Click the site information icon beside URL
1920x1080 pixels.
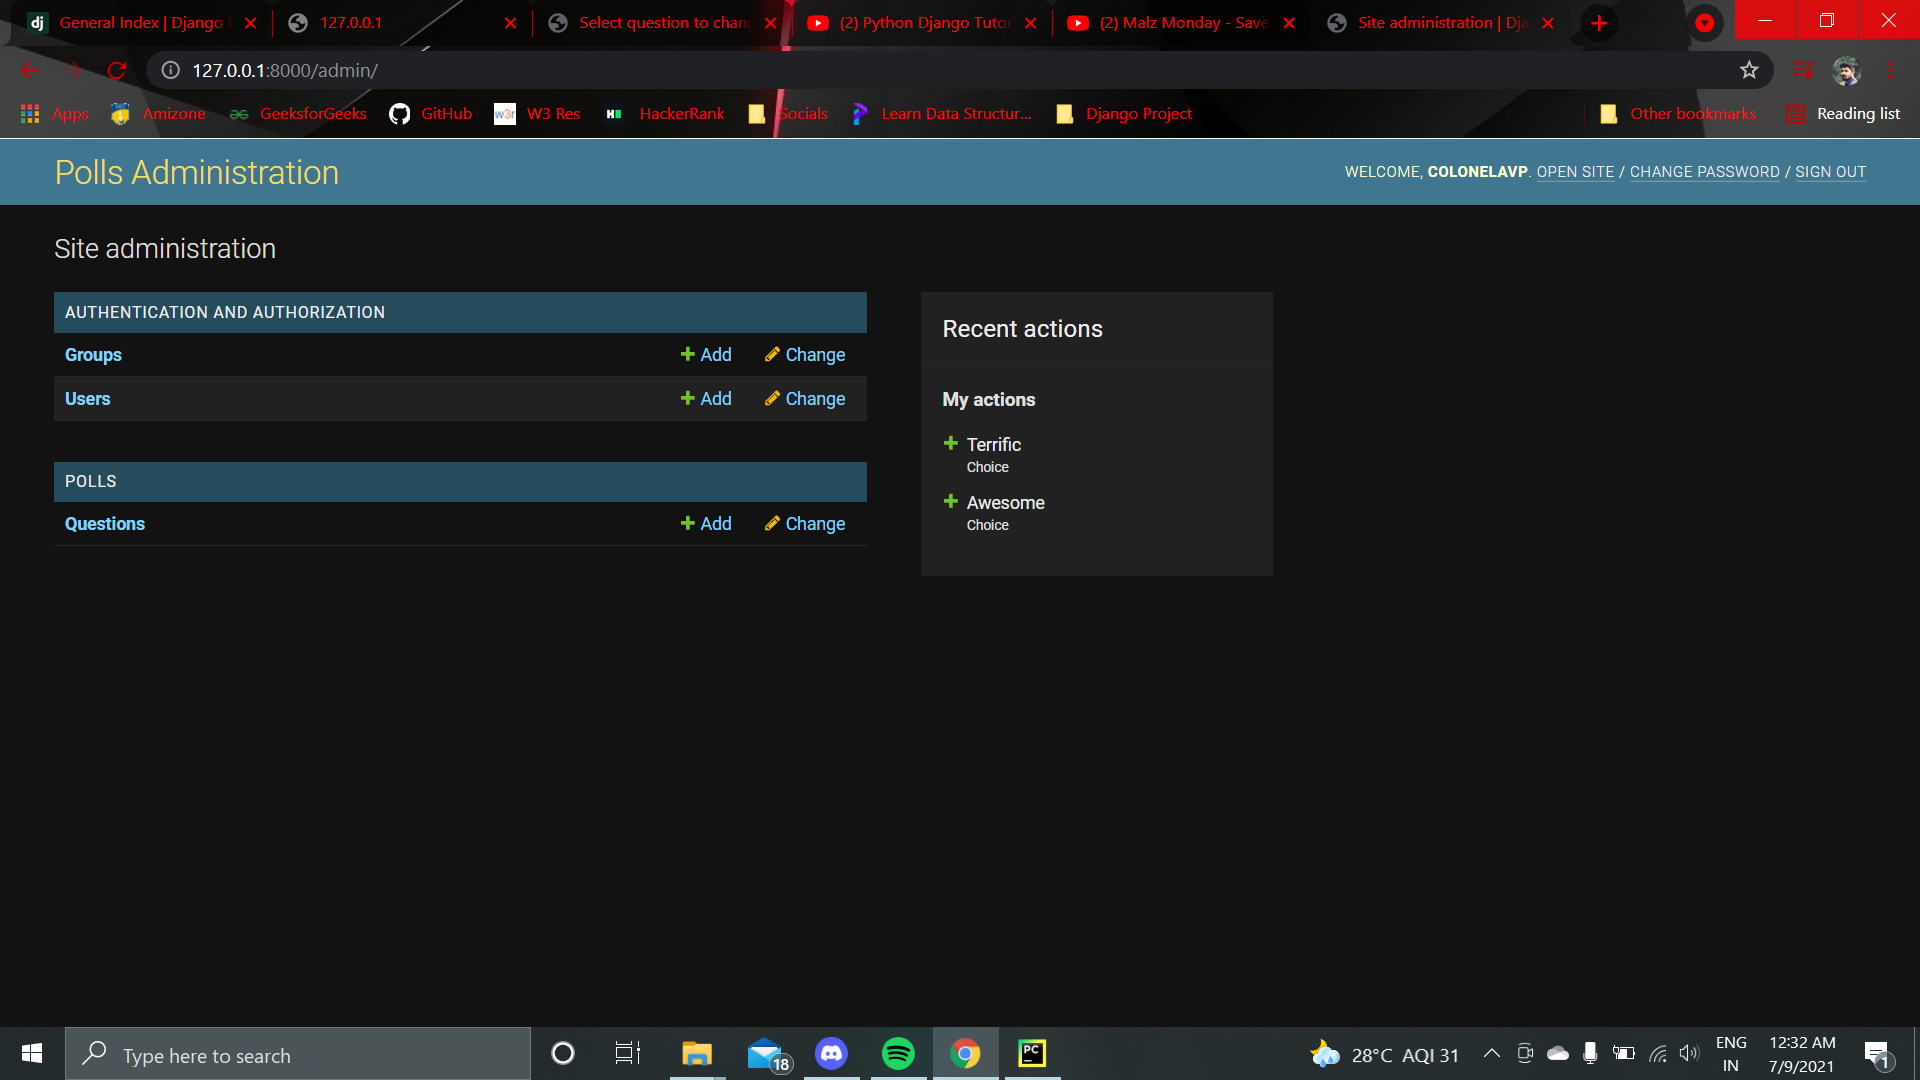tap(171, 70)
